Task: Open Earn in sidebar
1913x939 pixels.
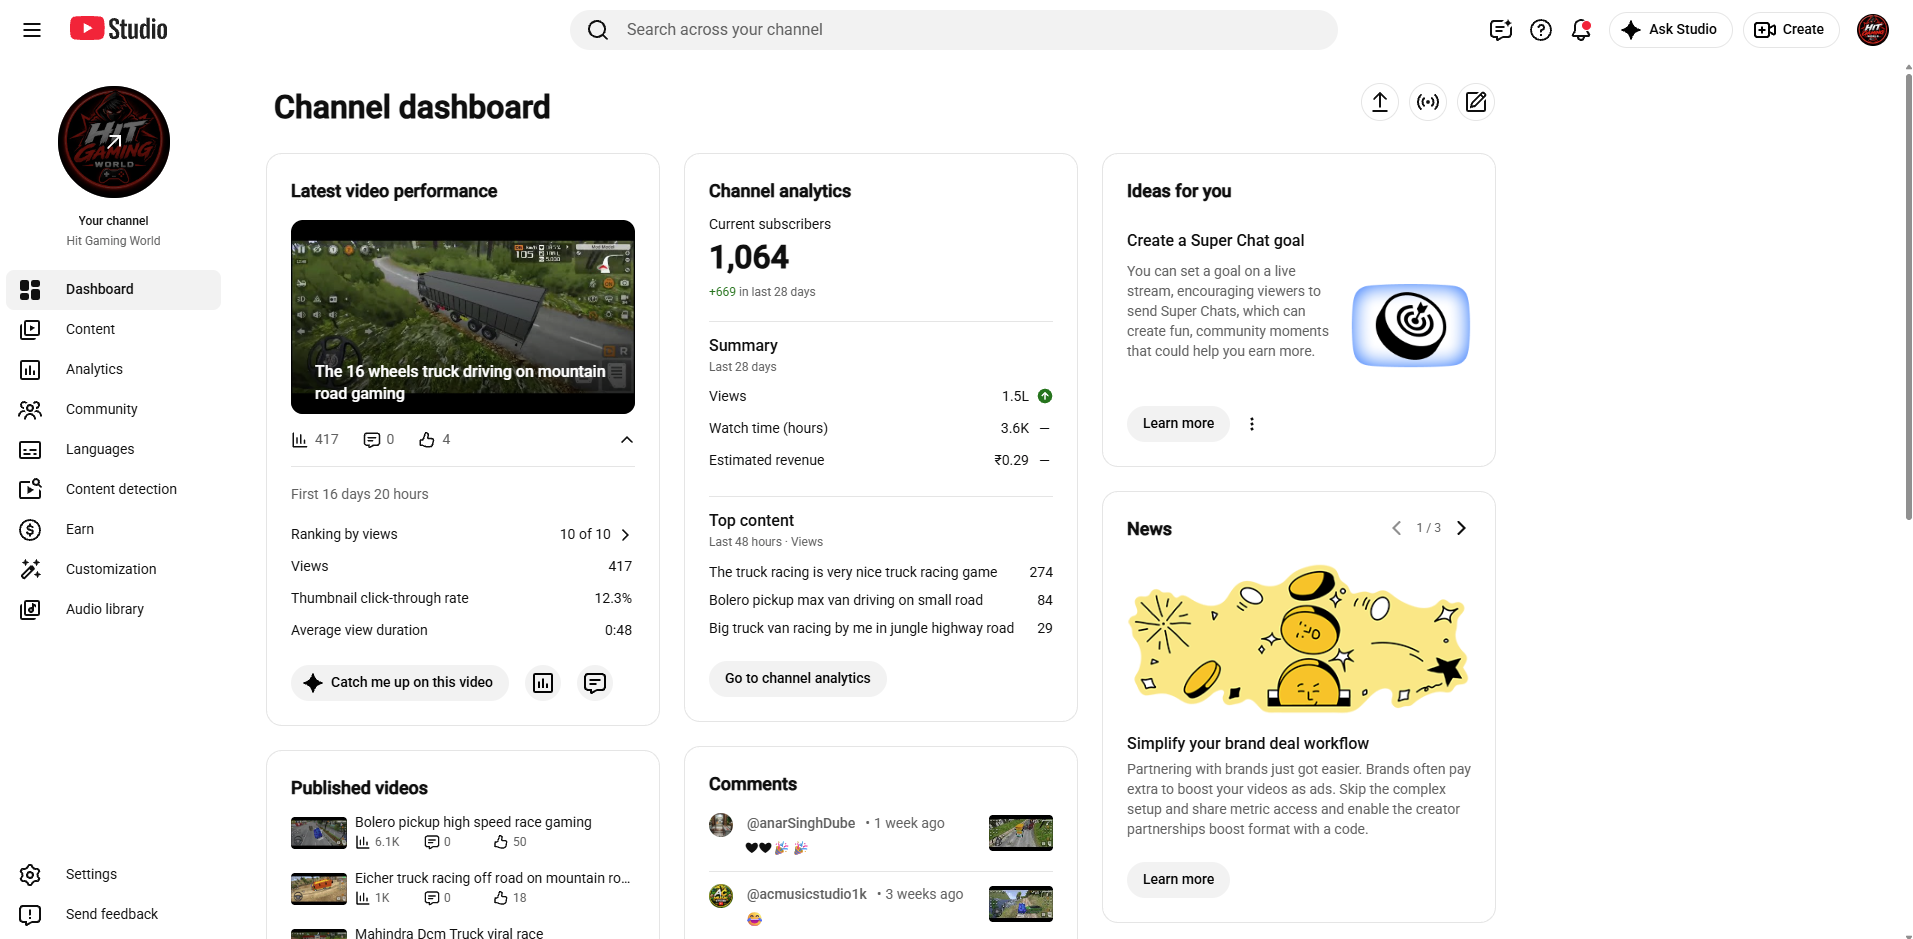Action: [x=113, y=530]
